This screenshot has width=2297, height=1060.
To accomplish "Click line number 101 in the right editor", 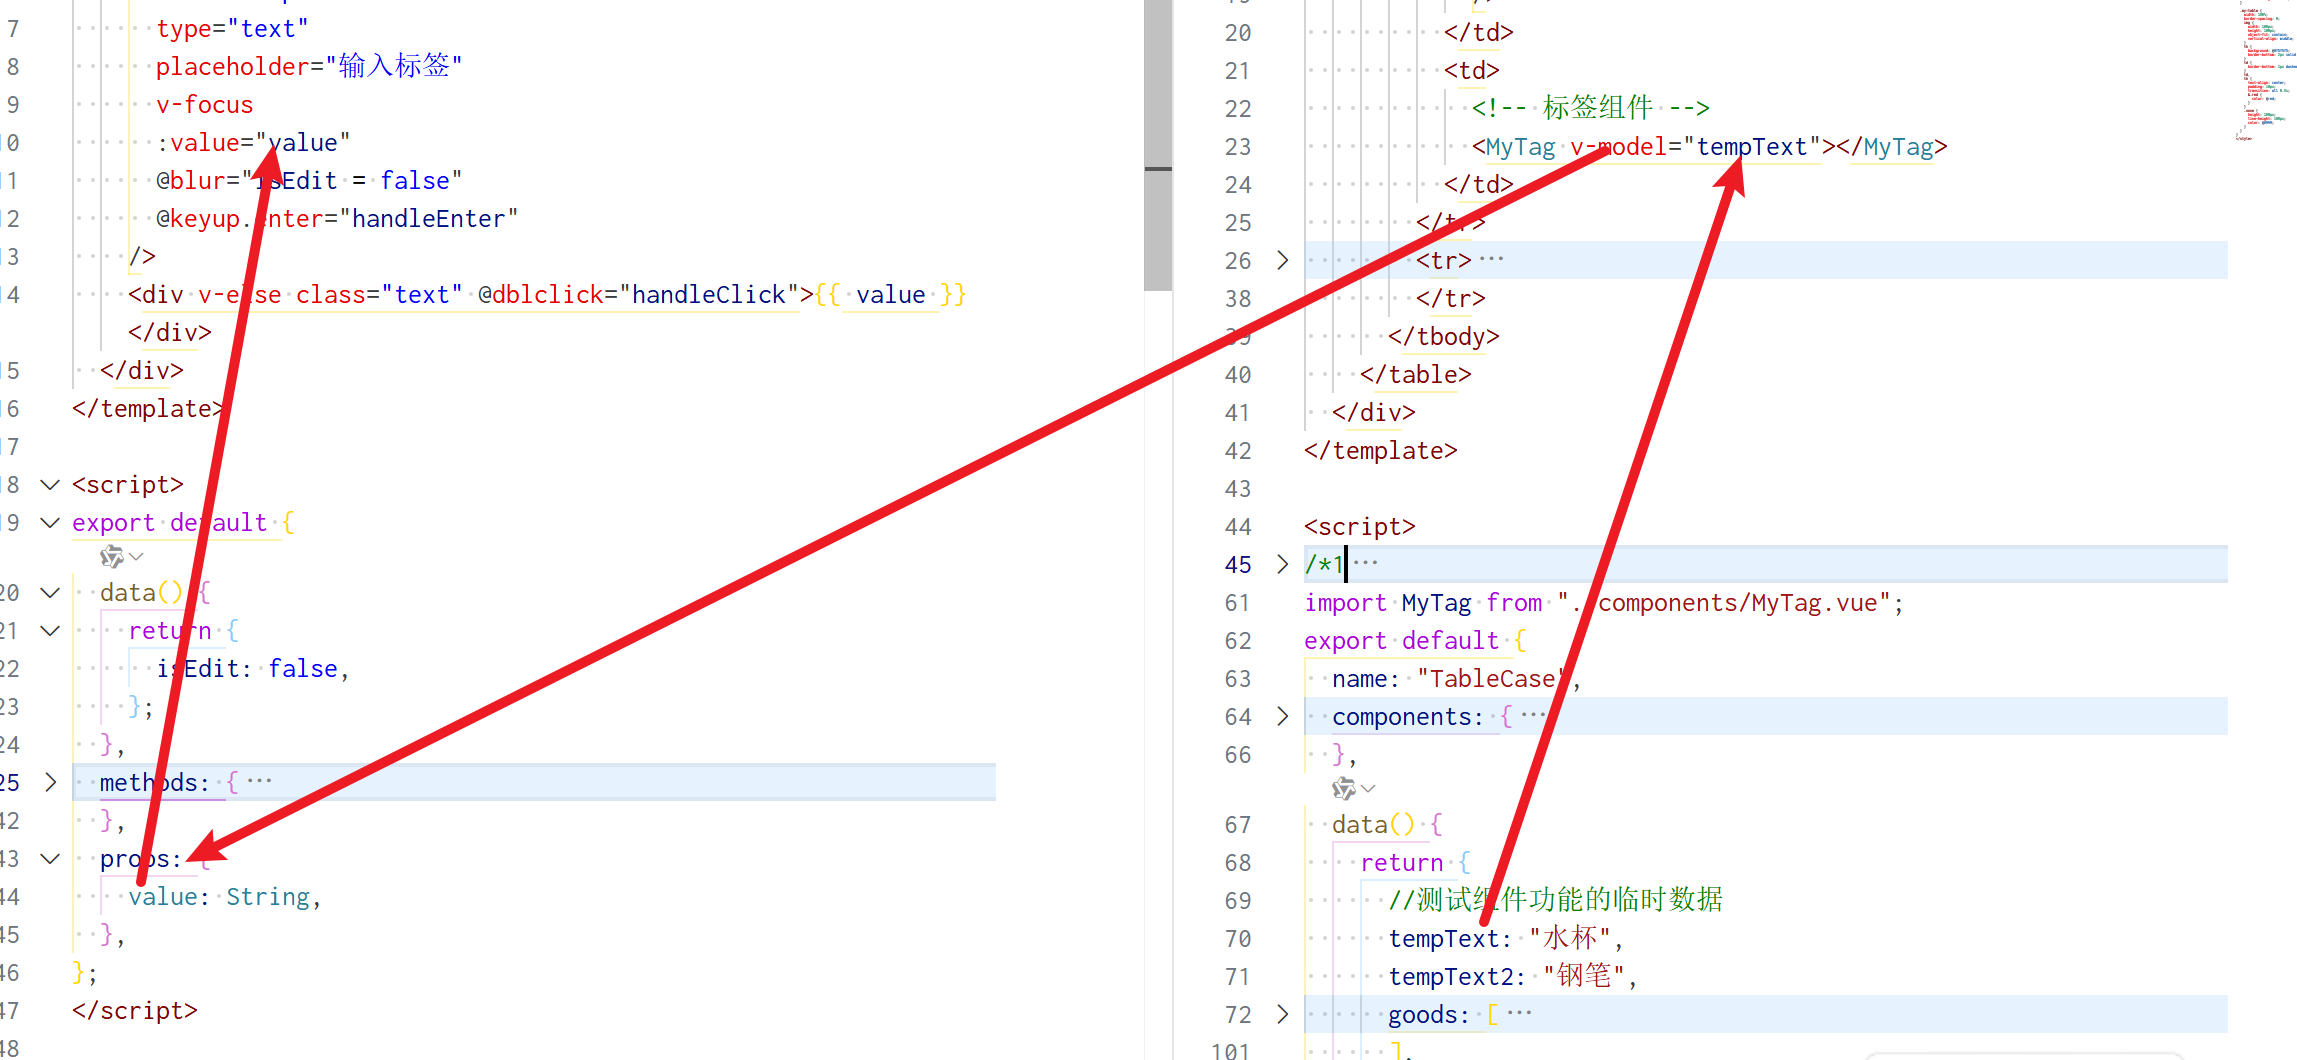I will [1231, 1051].
